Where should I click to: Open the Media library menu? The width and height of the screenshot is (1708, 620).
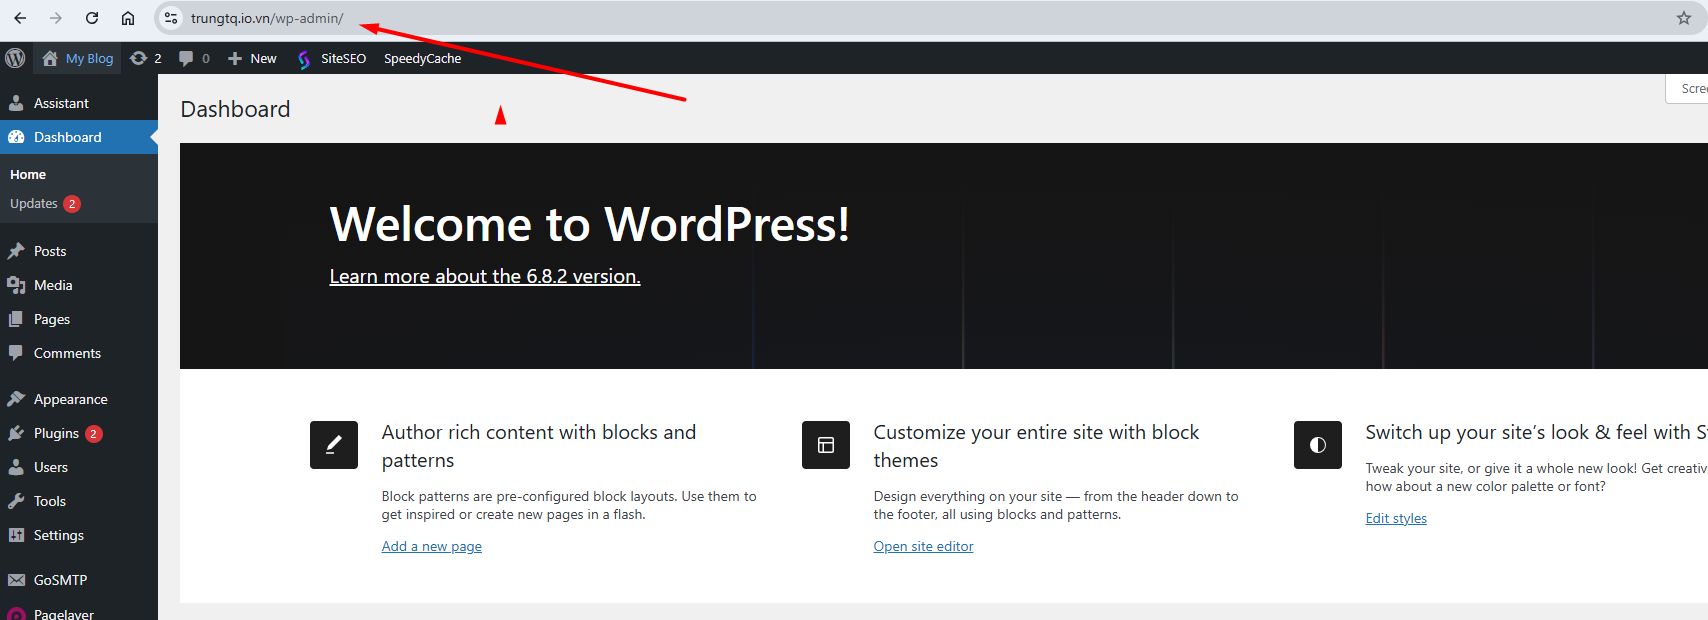click(79, 285)
